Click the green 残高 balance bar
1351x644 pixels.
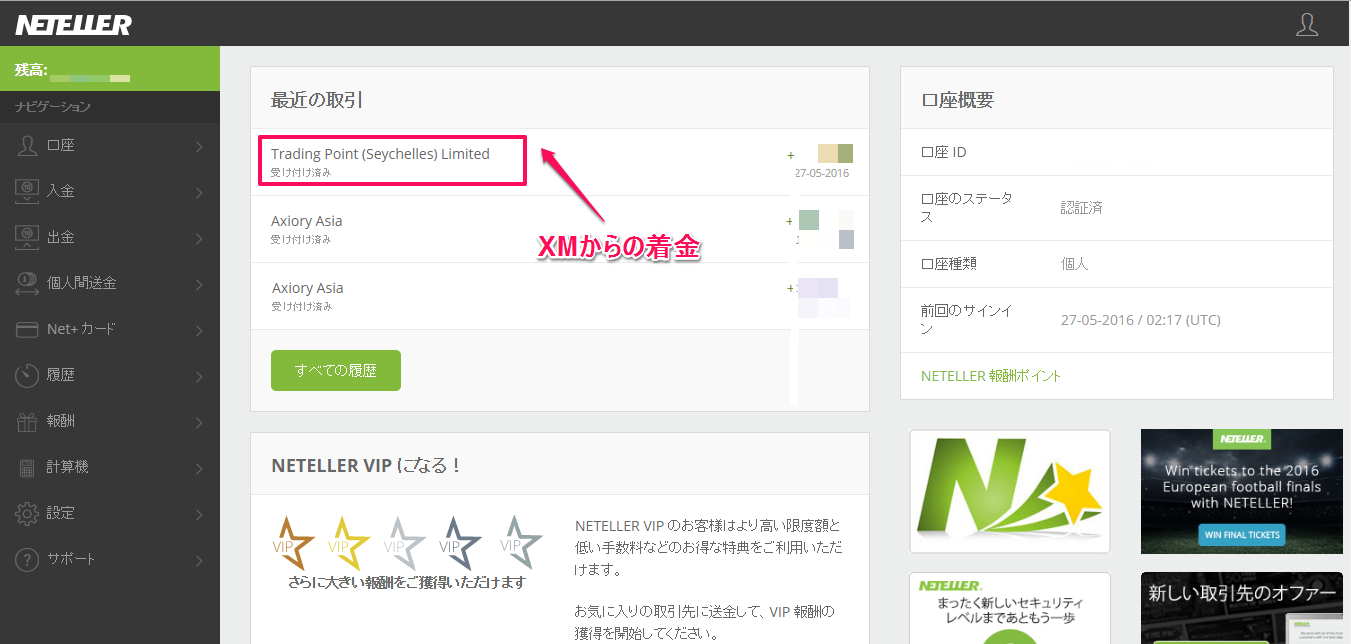(x=110, y=69)
